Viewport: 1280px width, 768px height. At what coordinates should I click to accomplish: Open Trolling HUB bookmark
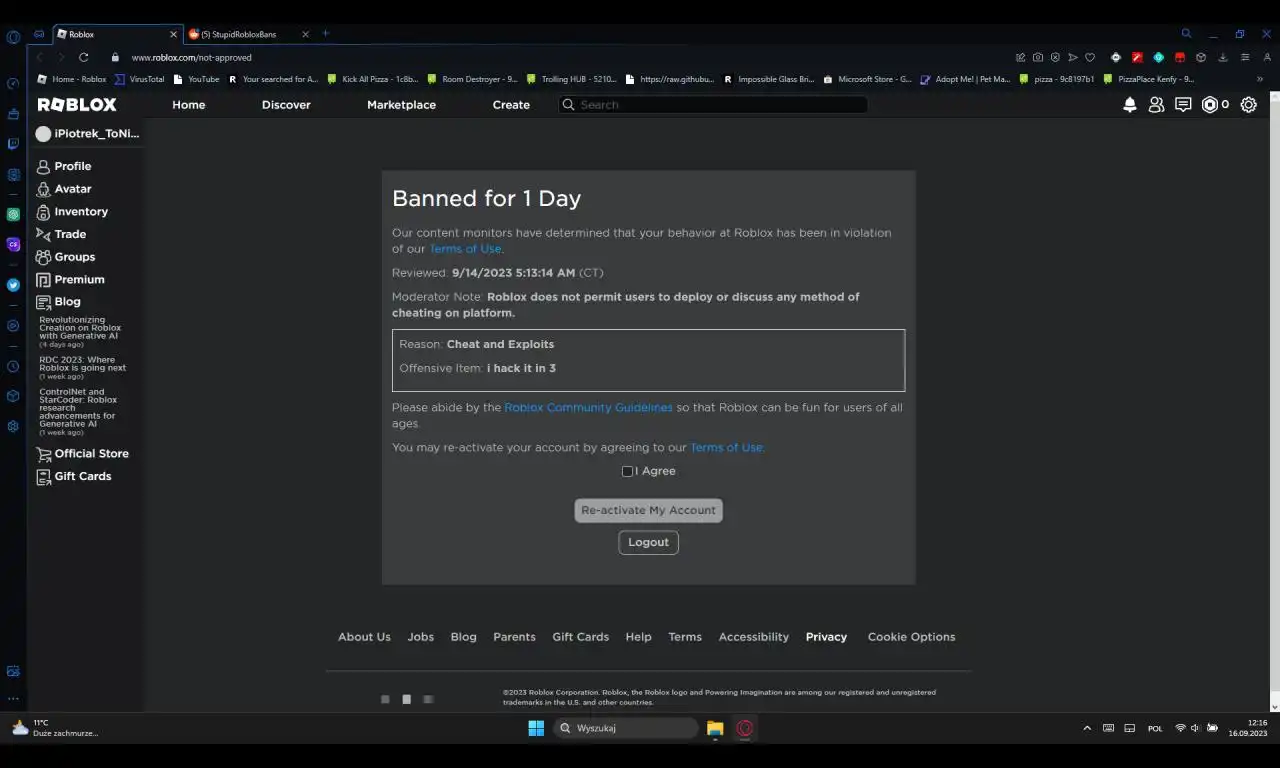(571, 79)
